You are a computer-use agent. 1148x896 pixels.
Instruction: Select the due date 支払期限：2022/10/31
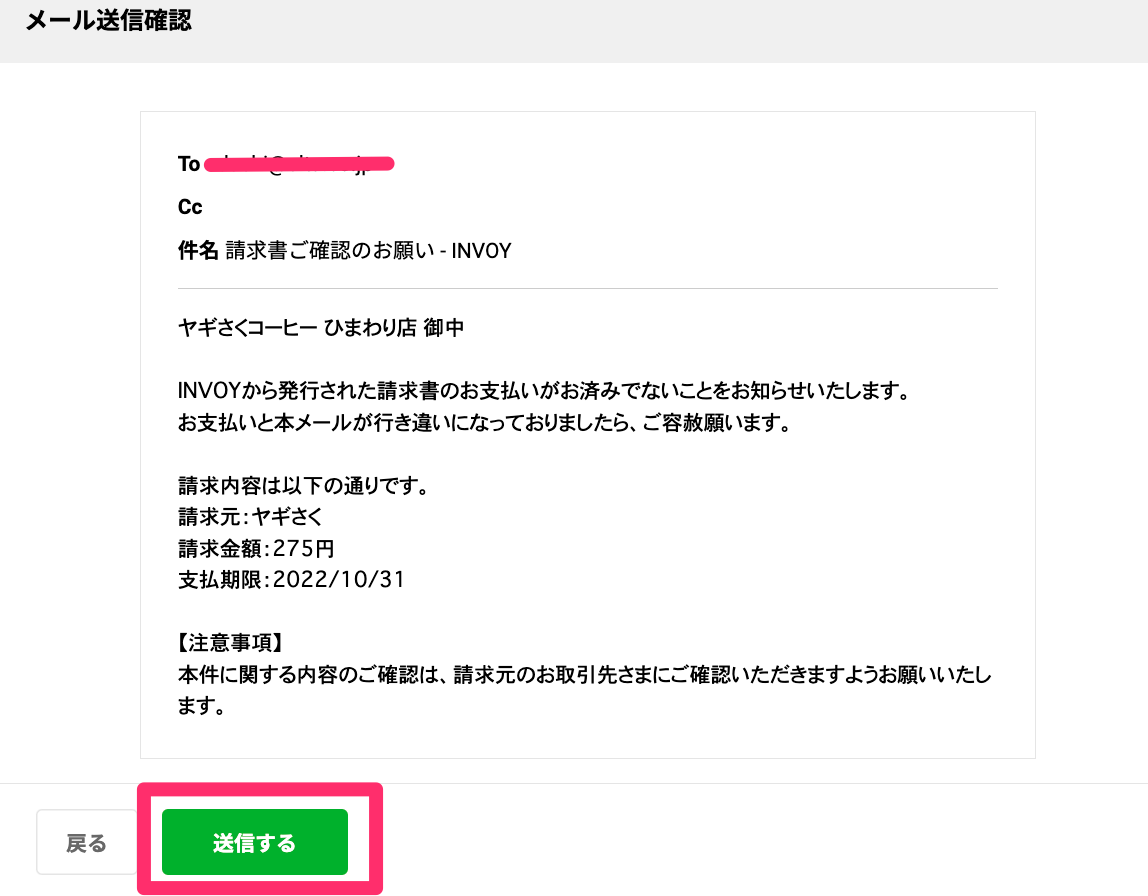(291, 580)
